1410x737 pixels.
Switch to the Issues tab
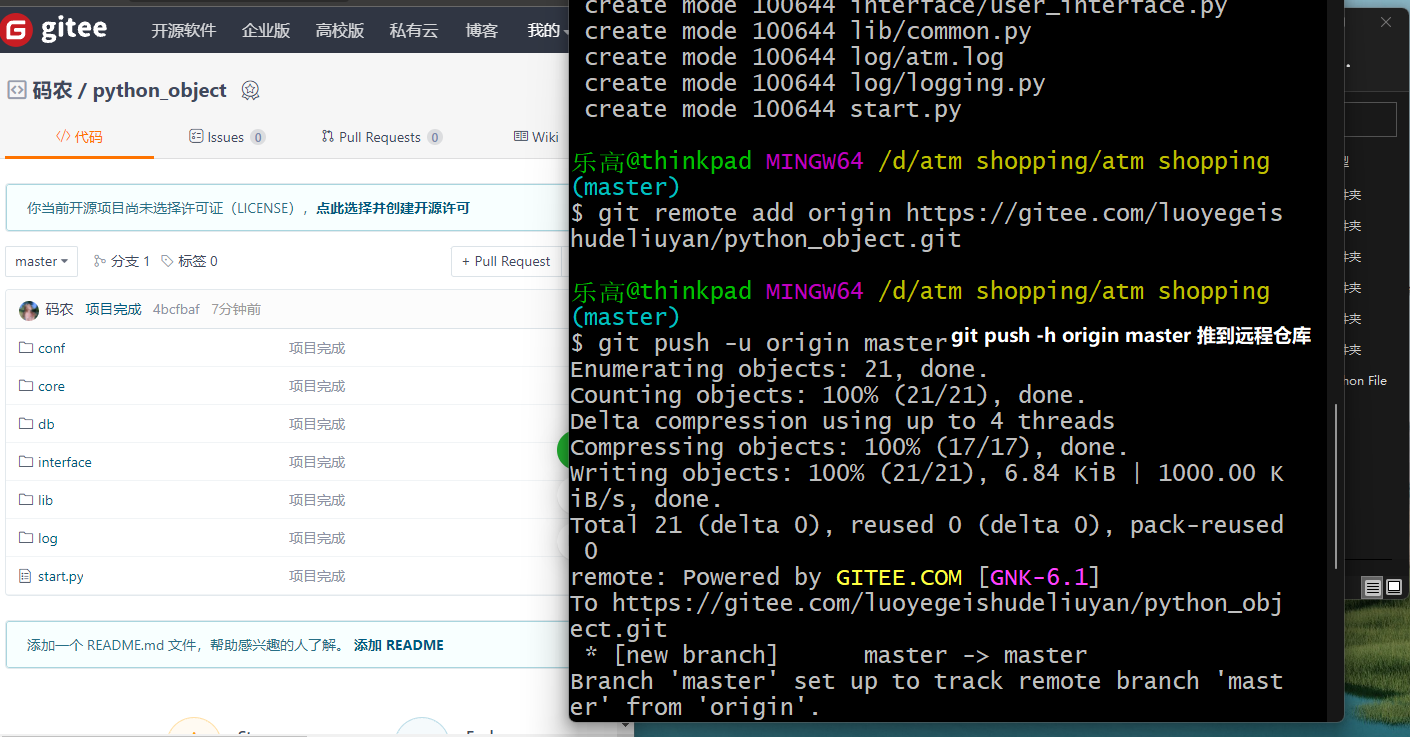[x=227, y=137]
